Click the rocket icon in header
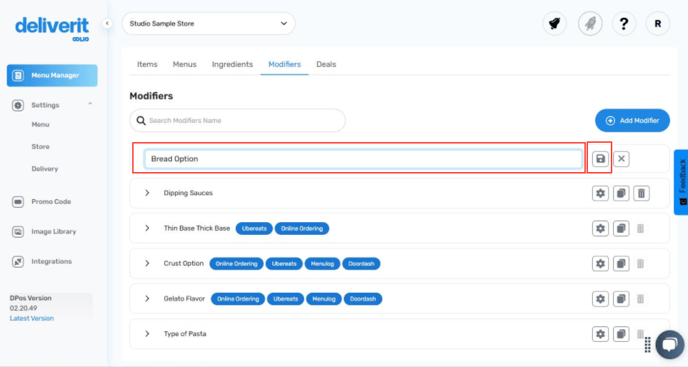Screen dimensions: 688x367 tap(590, 23)
